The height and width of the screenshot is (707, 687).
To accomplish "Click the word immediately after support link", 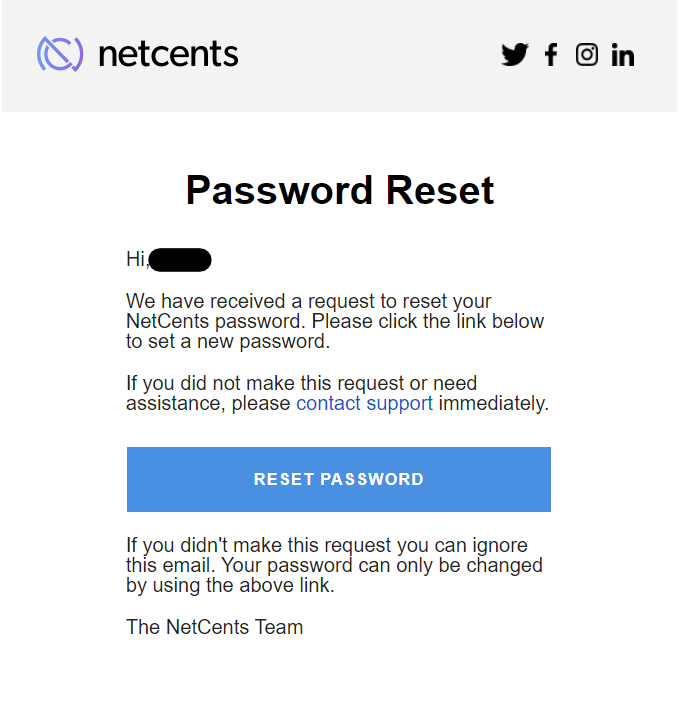I will (494, 403).
